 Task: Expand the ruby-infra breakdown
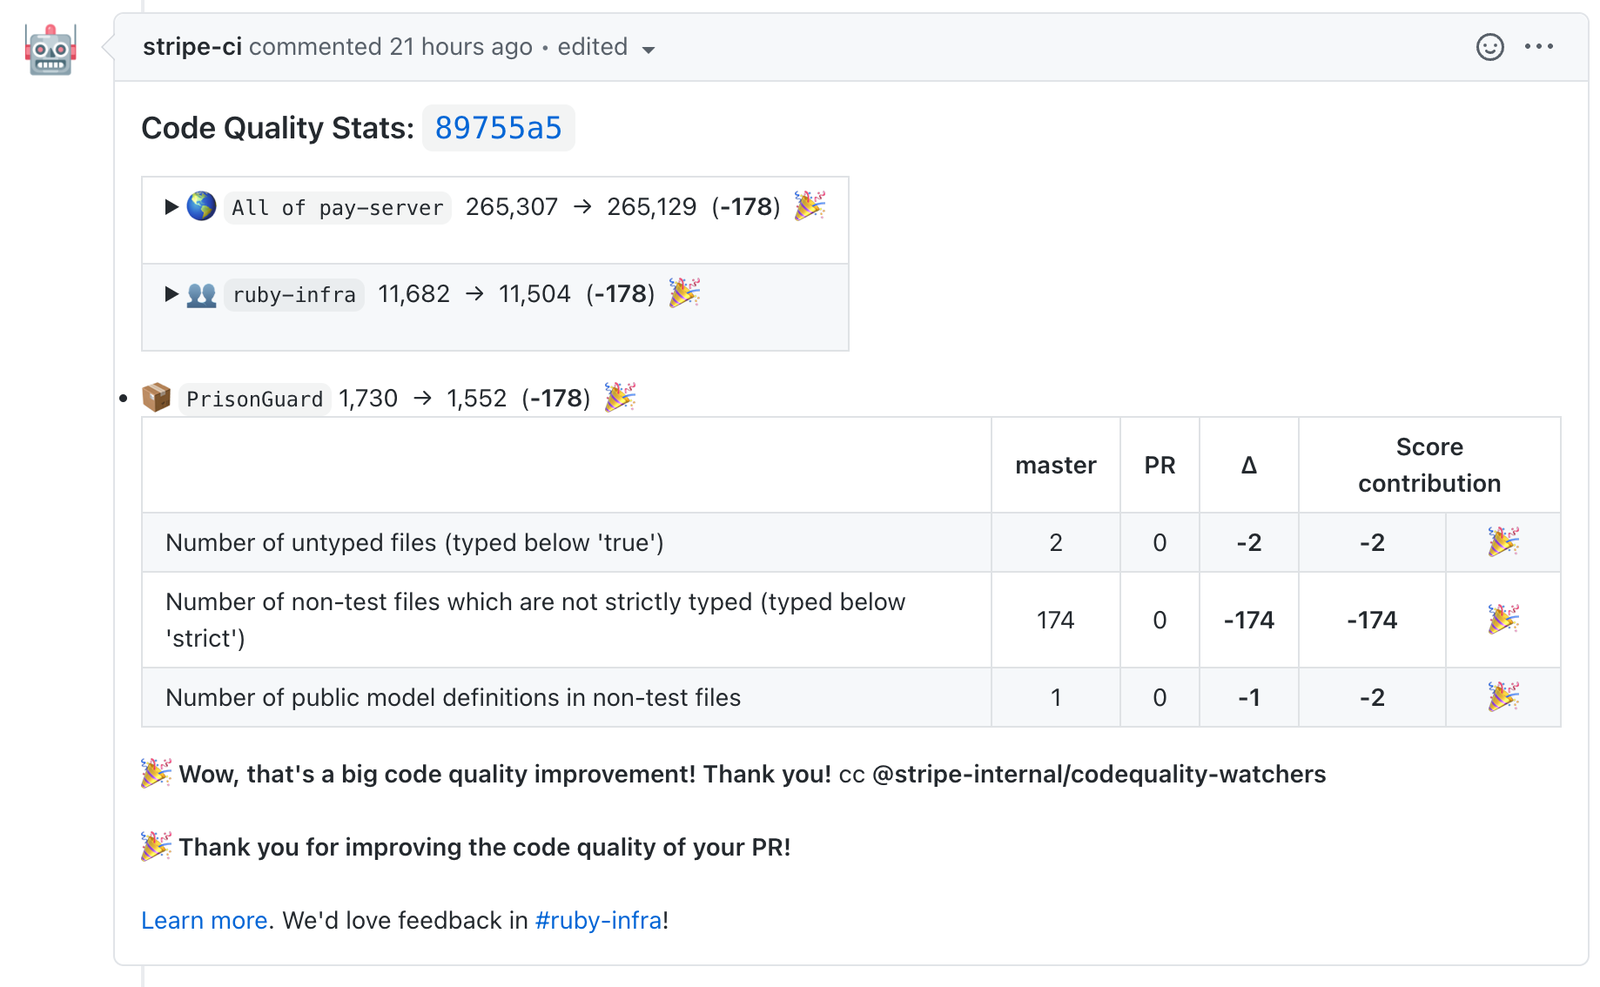click(170, 294)
